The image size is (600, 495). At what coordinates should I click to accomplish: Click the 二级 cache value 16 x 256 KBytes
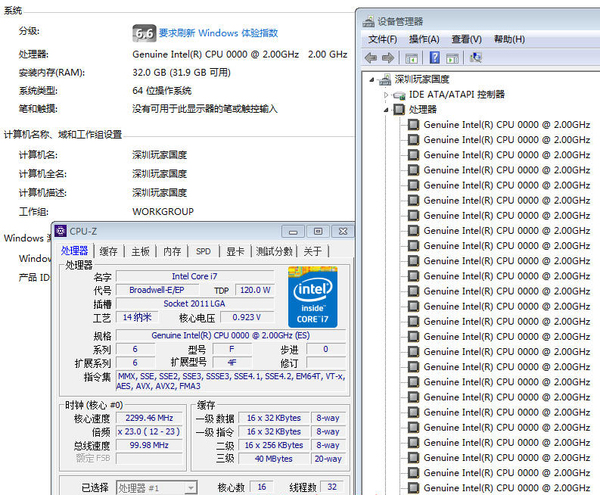[274, 445]
